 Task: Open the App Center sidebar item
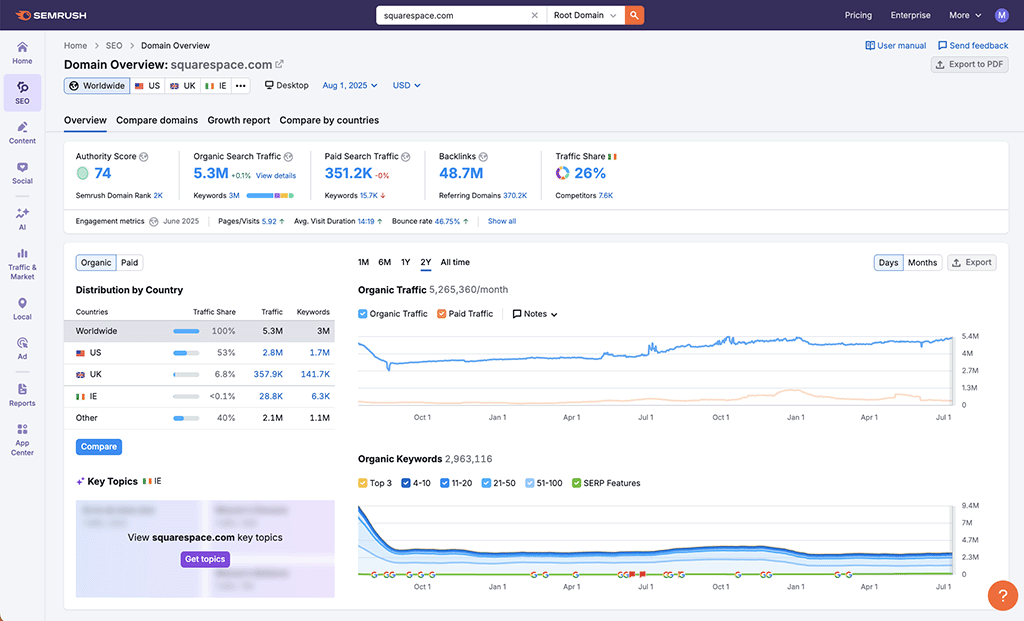[22, 439]
